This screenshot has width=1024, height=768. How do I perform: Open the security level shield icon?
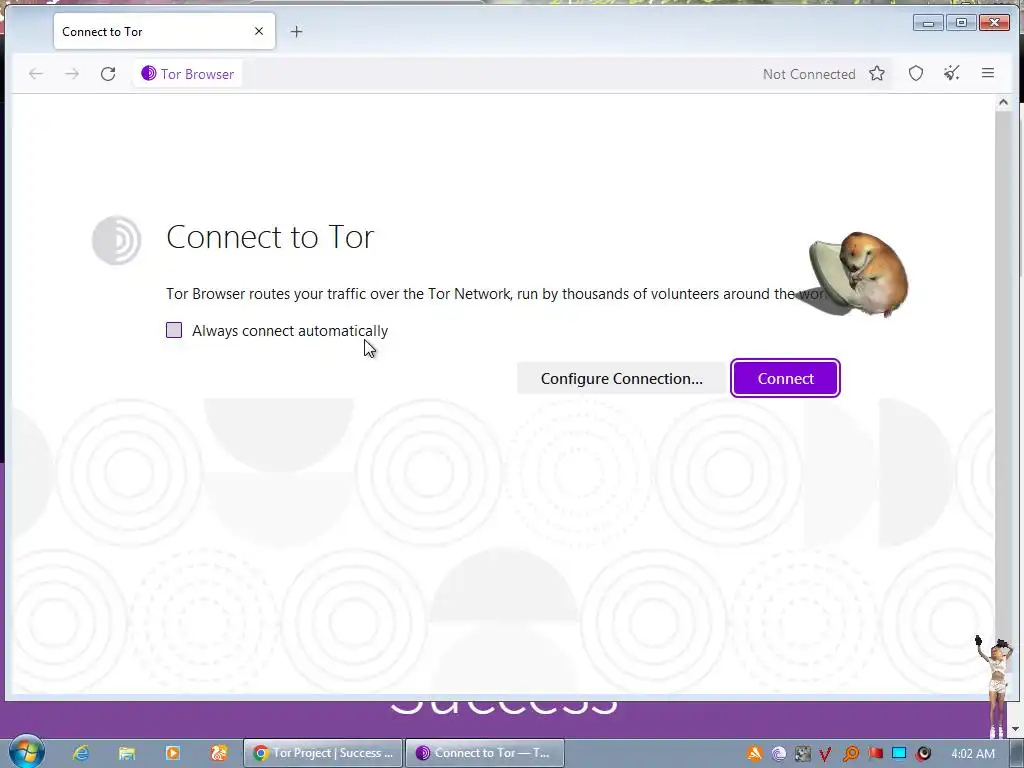pos(916,74)
